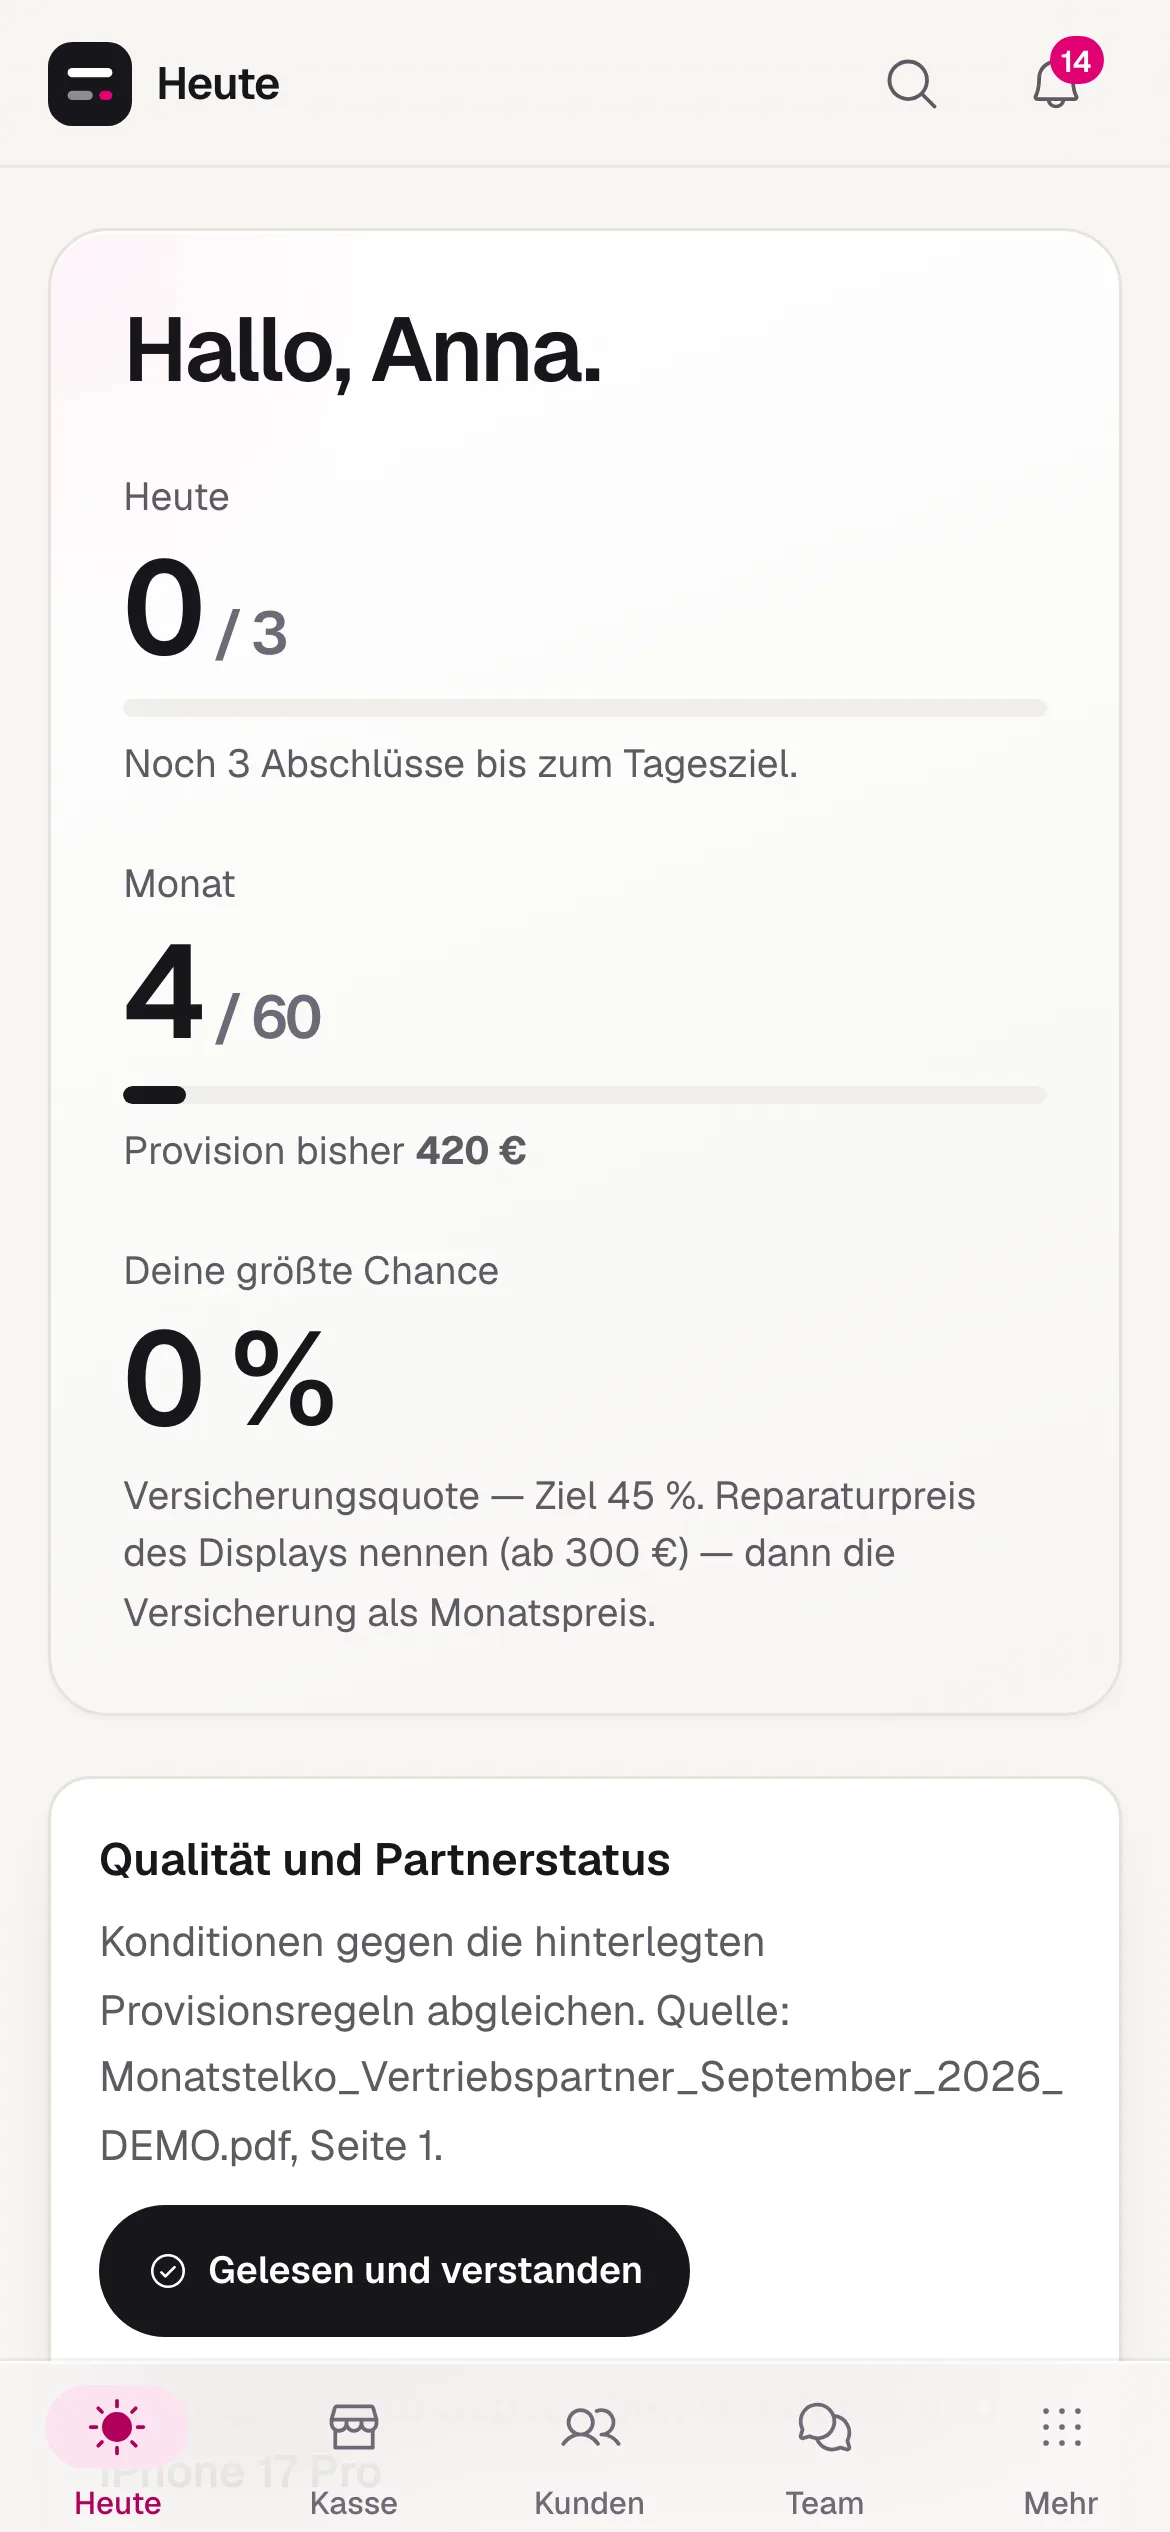Click the monthly 4 / 60 progress bar
This screenshot has width=1170, height=2532.
point(585,1095)
